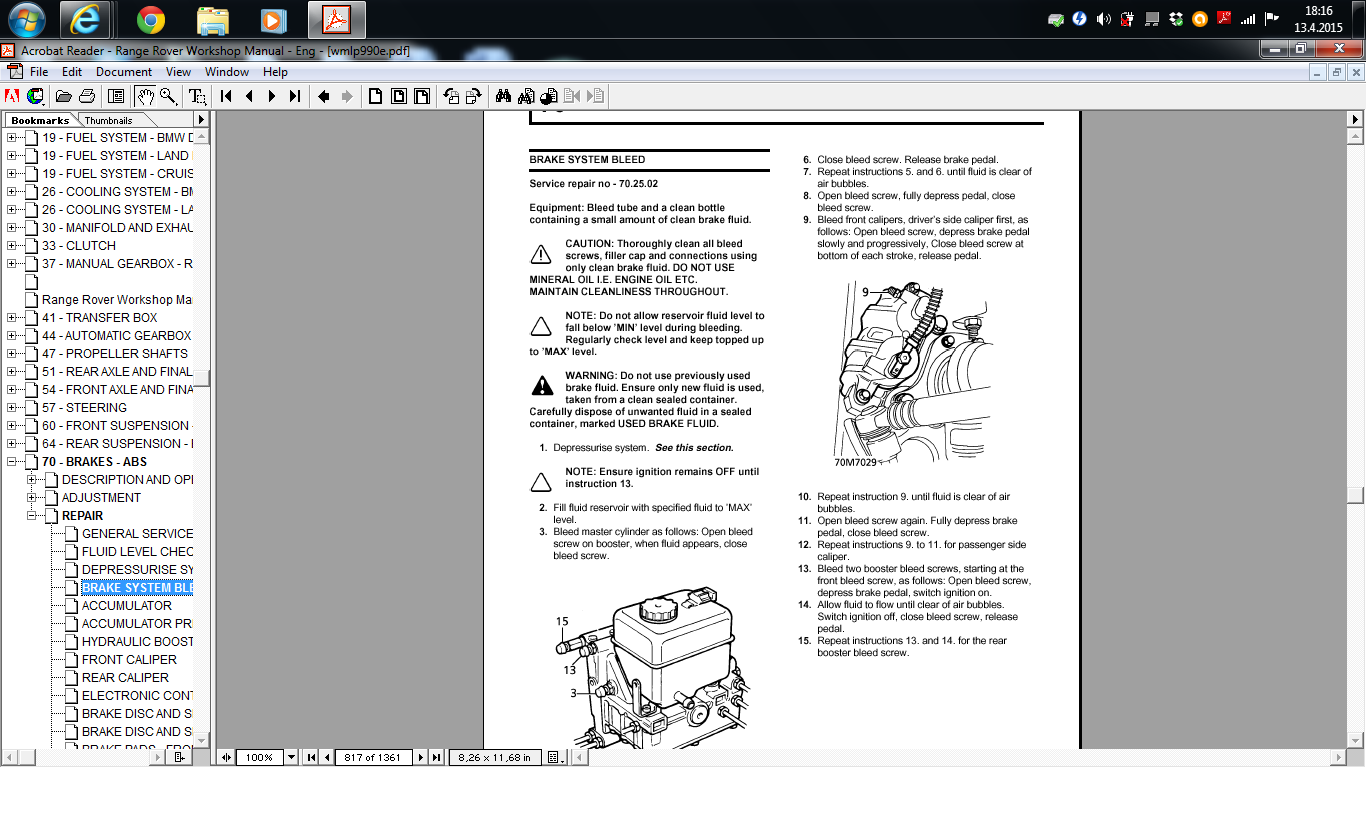Click the page number field 817 of 1361

(372, 757)
